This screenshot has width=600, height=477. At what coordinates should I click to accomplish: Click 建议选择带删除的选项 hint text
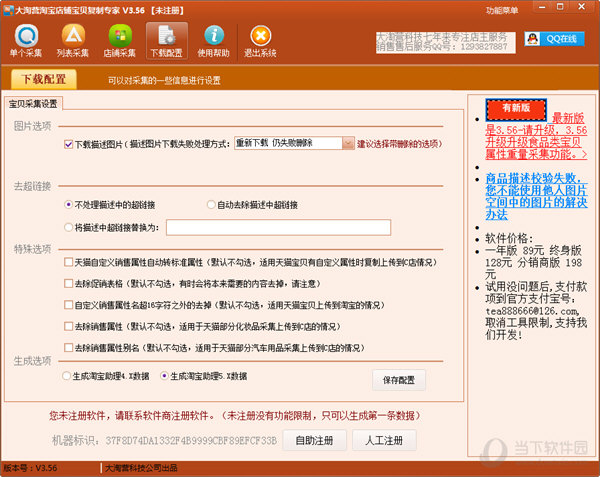[x=399, y=144]
